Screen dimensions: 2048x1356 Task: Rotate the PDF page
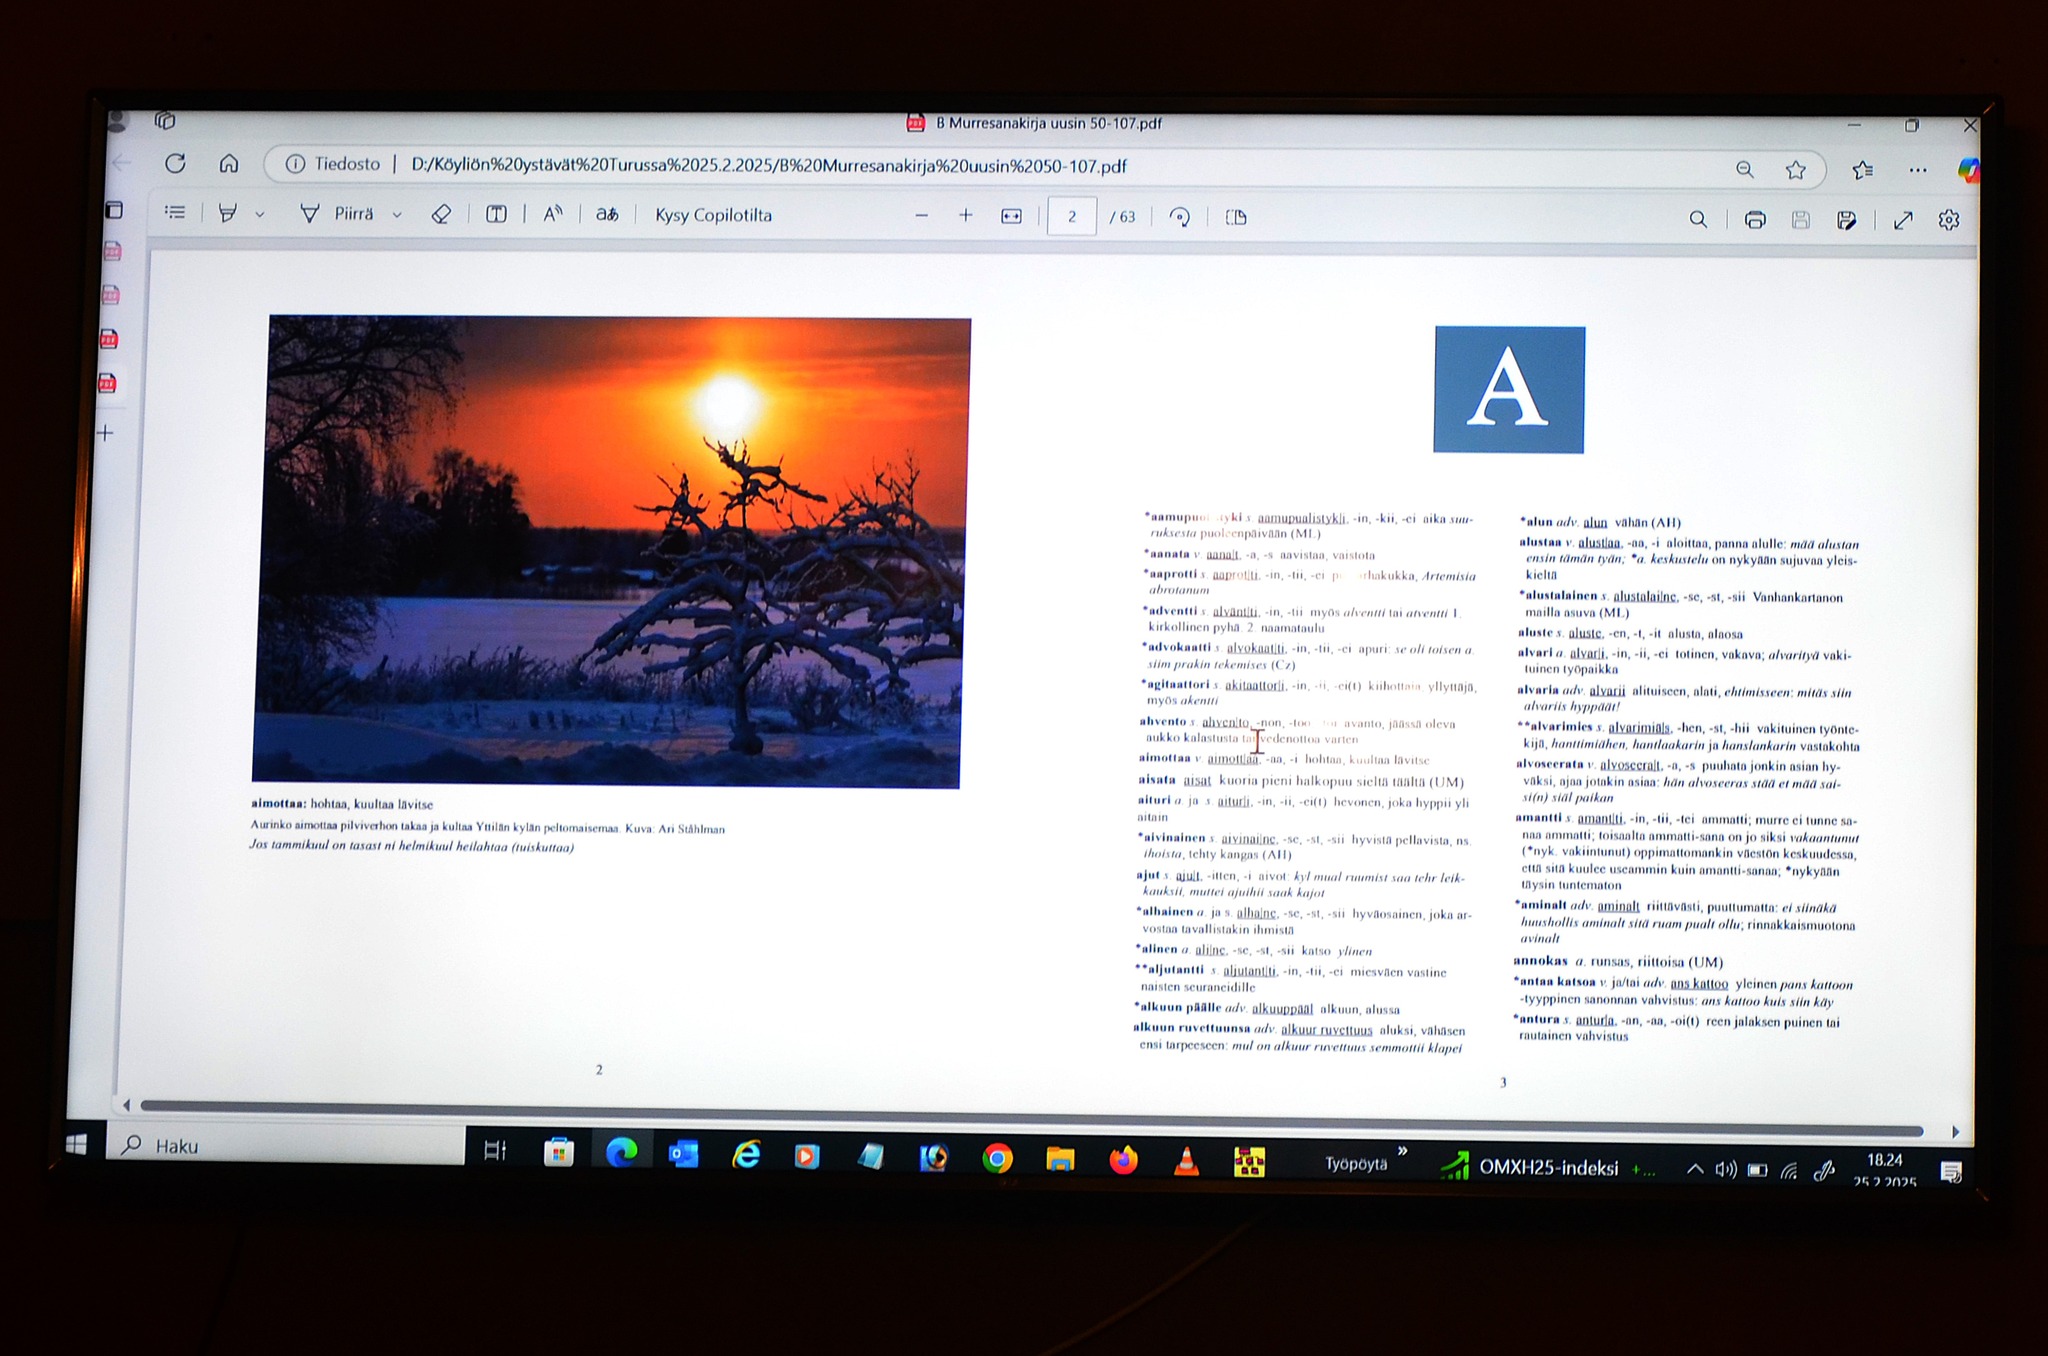pos(1179,217)
